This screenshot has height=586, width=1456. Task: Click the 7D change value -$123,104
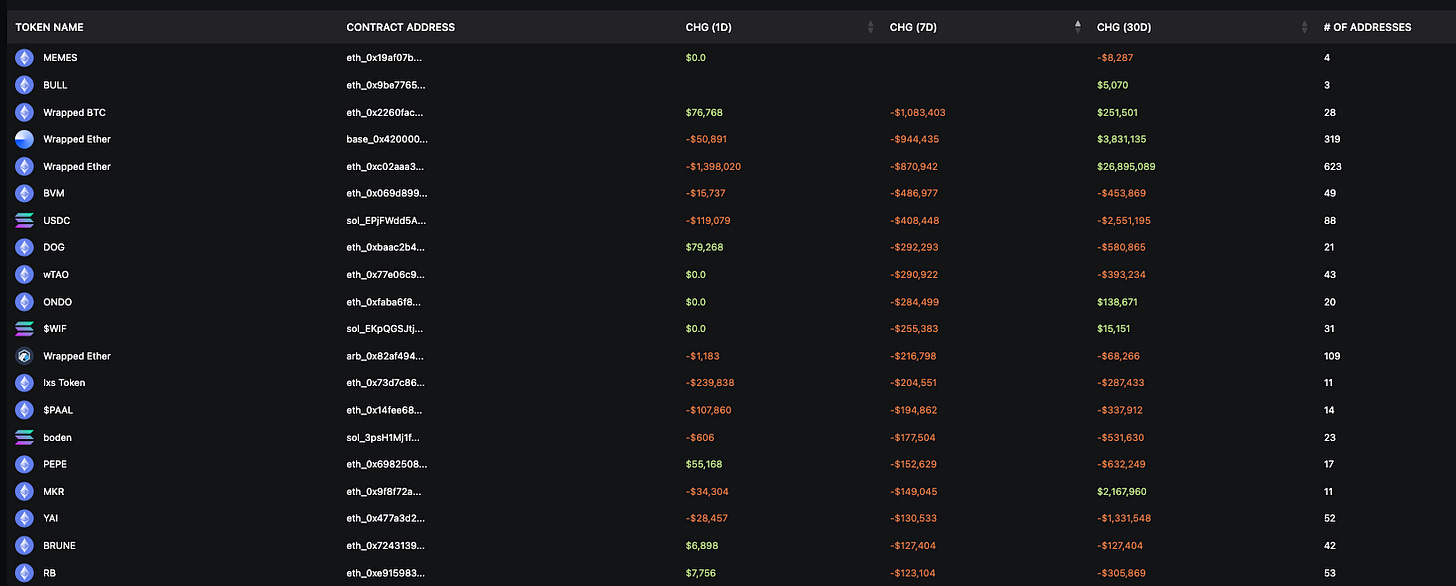click(x=913, y=573)
